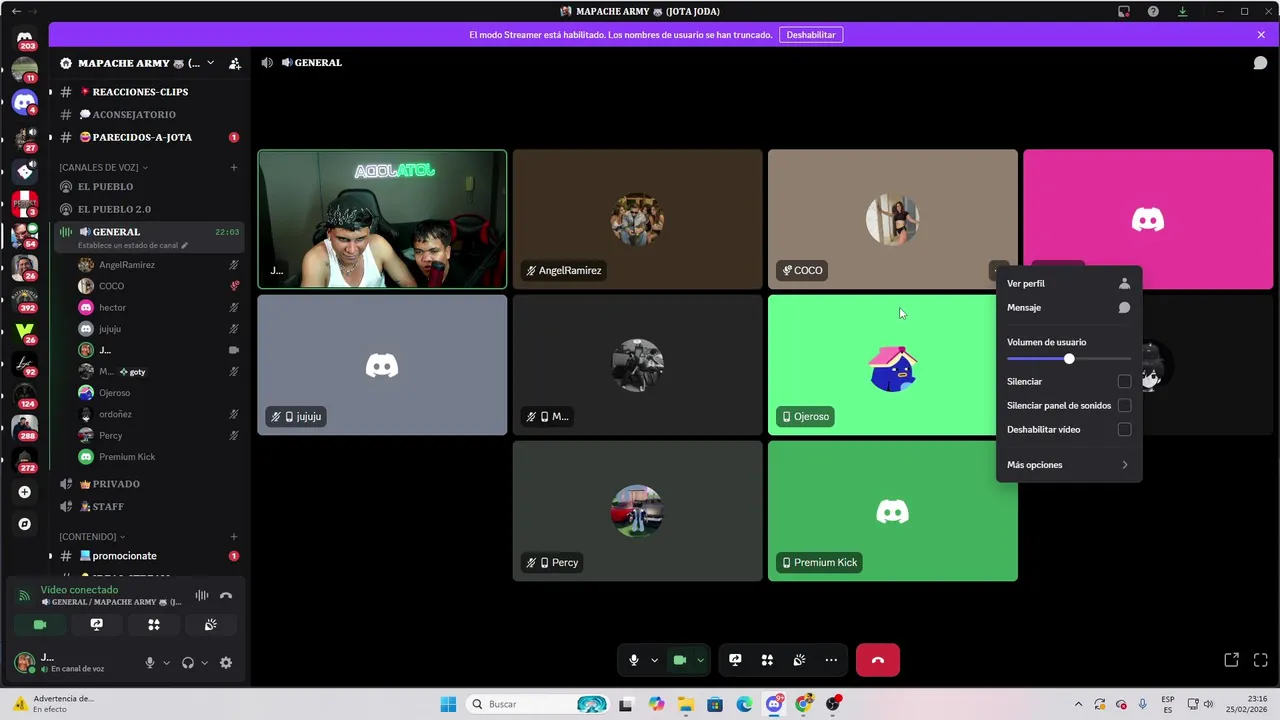The image size is (1280, 720).
Task: Click Deshabilitar in streamer mode banner
Action: click(x=811, y=34)
